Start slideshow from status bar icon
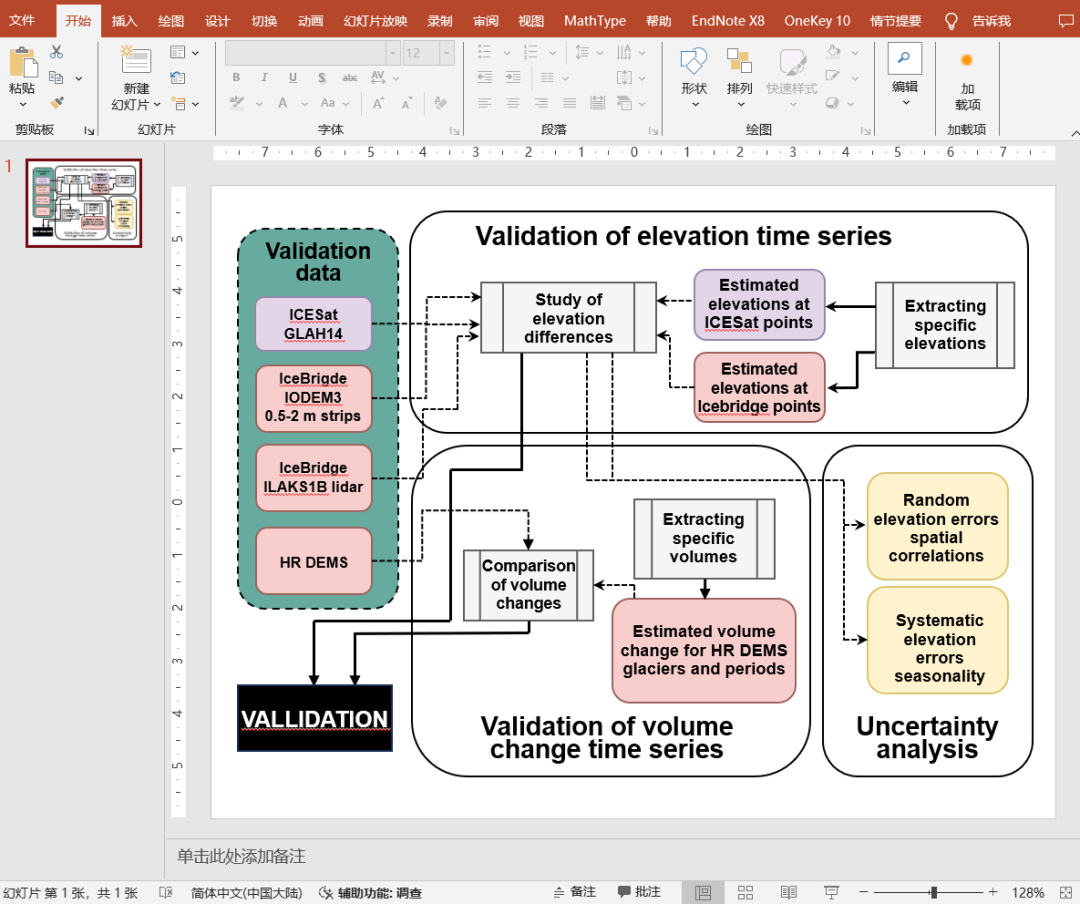1080x904 pixels. pos(831,892)
